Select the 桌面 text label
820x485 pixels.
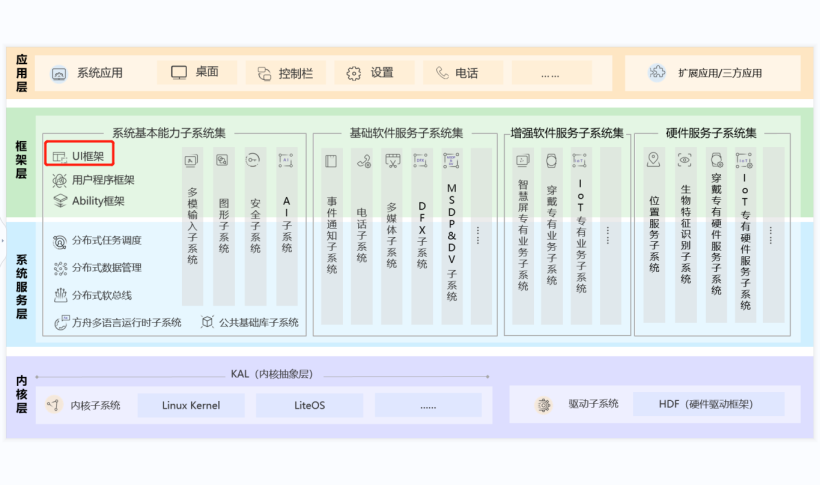coord(207,72)
